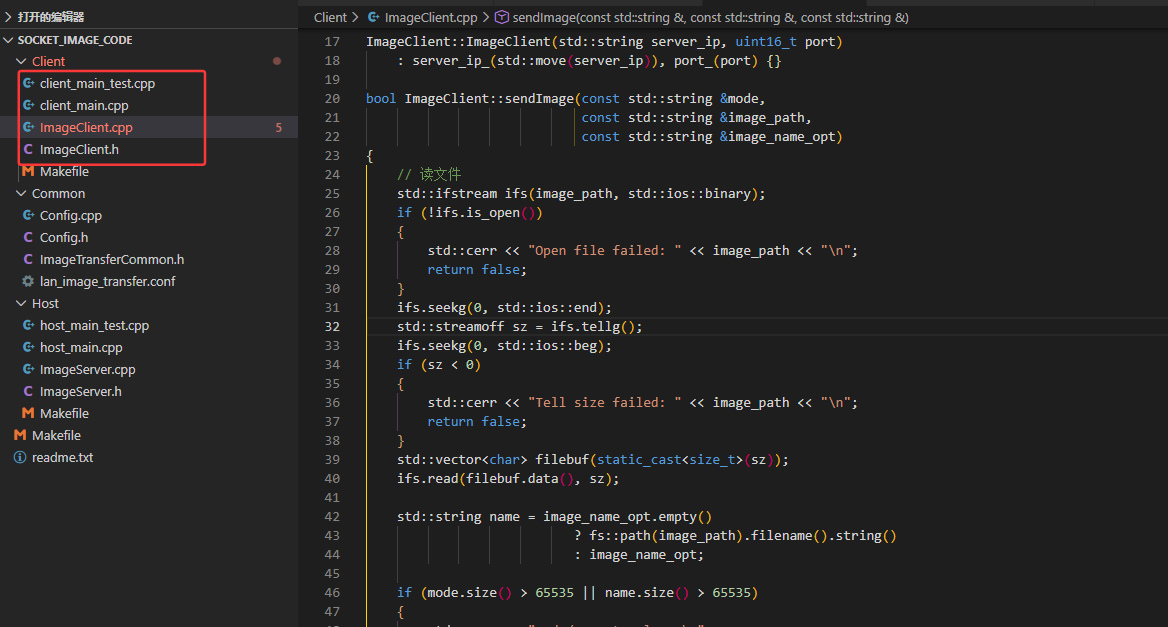This screenshot has width=1168, height=627.
Task: Click the info icon beside readme.txt
Action: coord(20,457)
